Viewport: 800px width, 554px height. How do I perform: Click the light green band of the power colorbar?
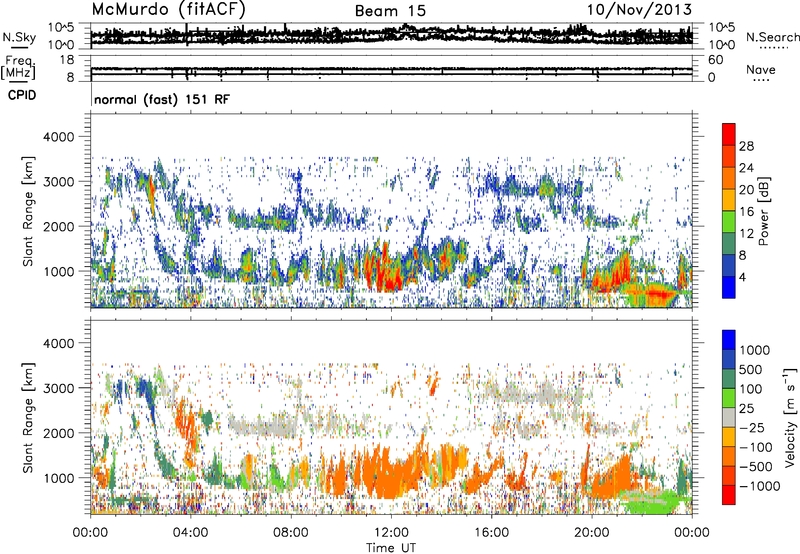coord(729,221)
